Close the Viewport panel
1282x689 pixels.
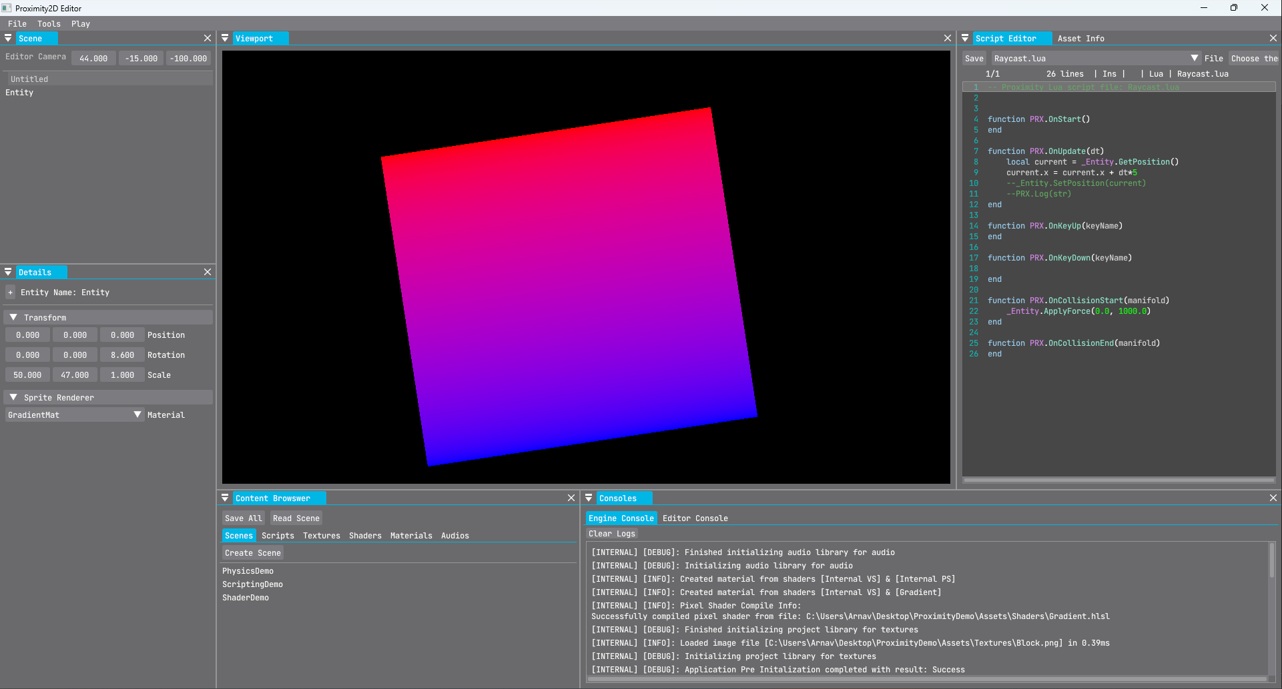(x=948, y=38)
